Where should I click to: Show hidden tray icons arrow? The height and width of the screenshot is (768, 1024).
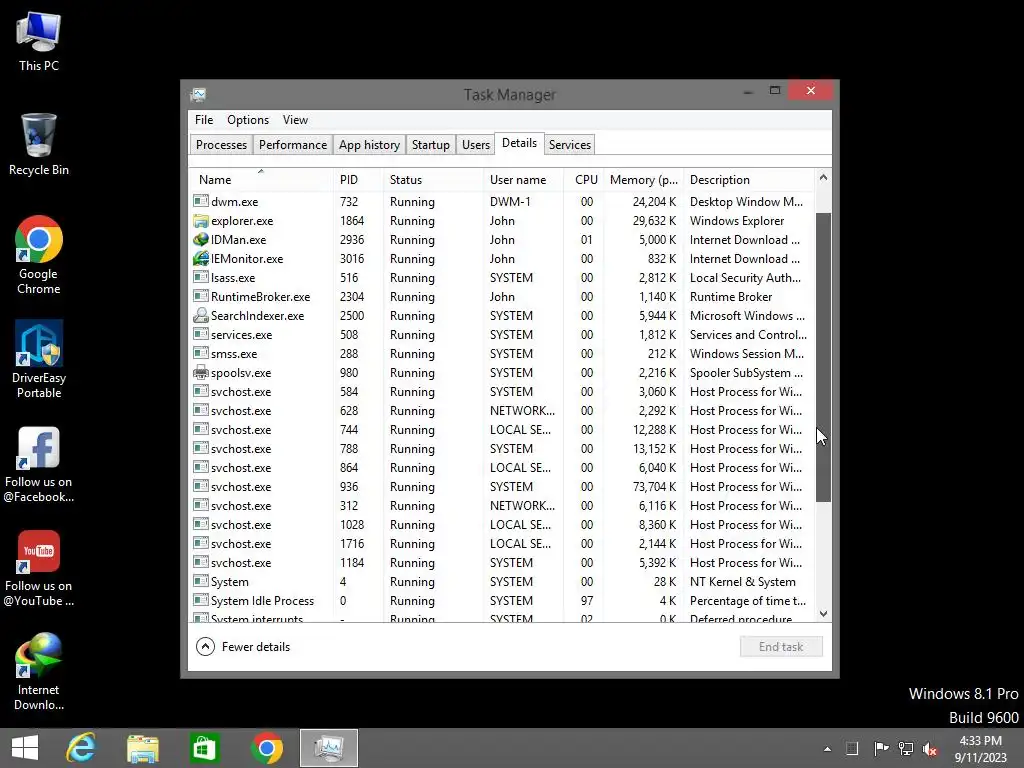point(827,749)
